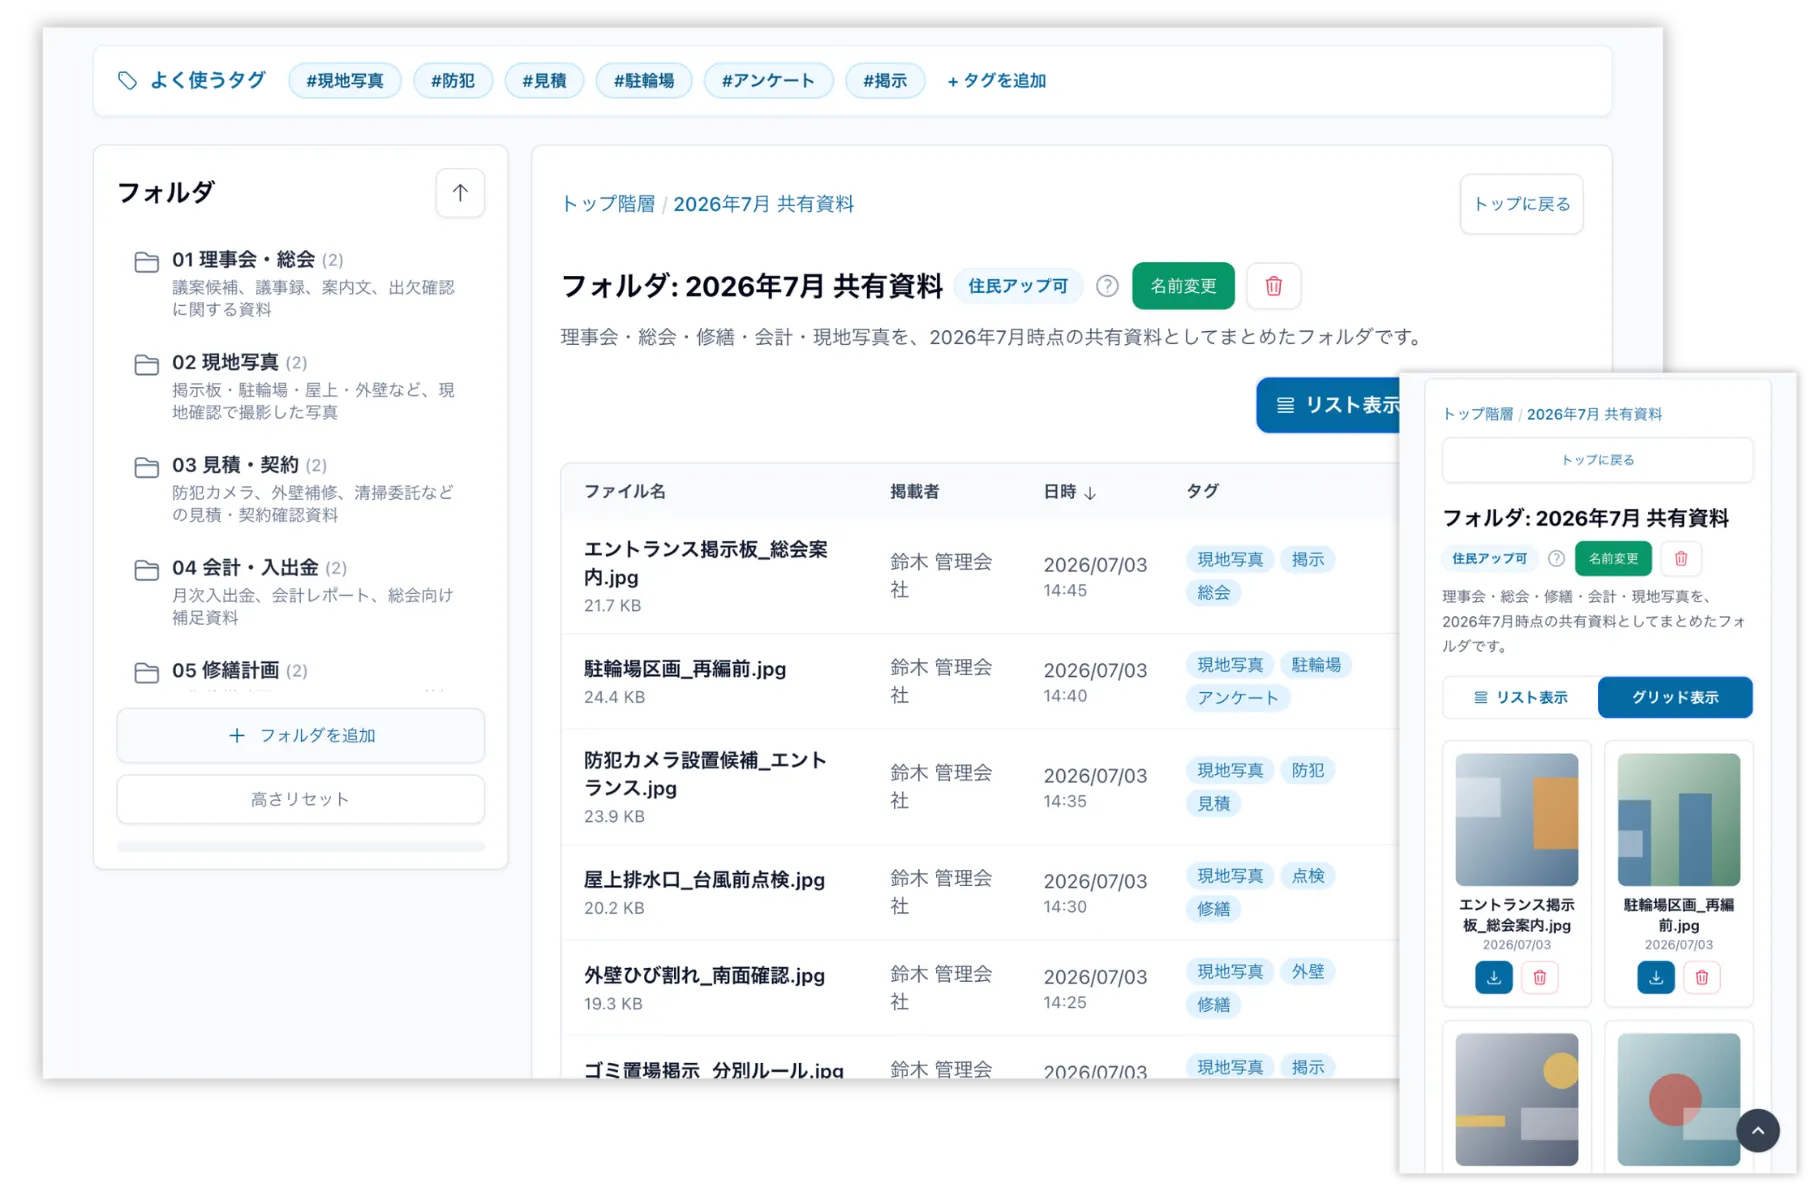The image size is (1812, 1203).
Task: Open thumbnail with yellow circle in grid
Action: (x=1517, y=1099)
